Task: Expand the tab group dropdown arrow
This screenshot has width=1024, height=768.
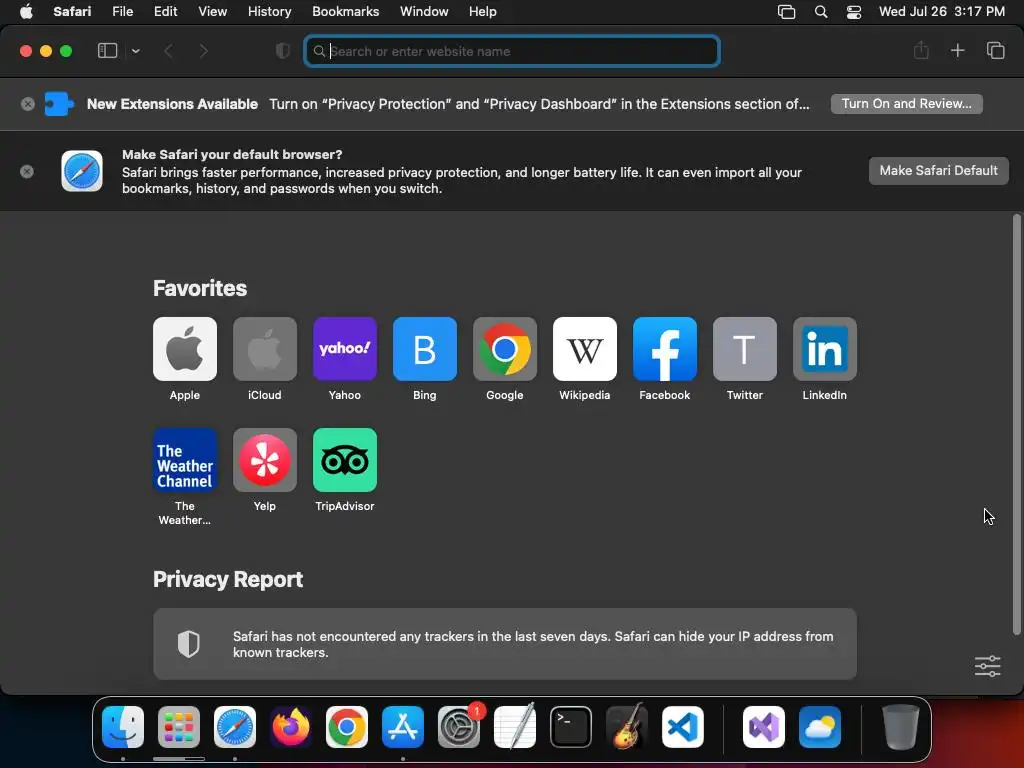Action: click(135, 50)
